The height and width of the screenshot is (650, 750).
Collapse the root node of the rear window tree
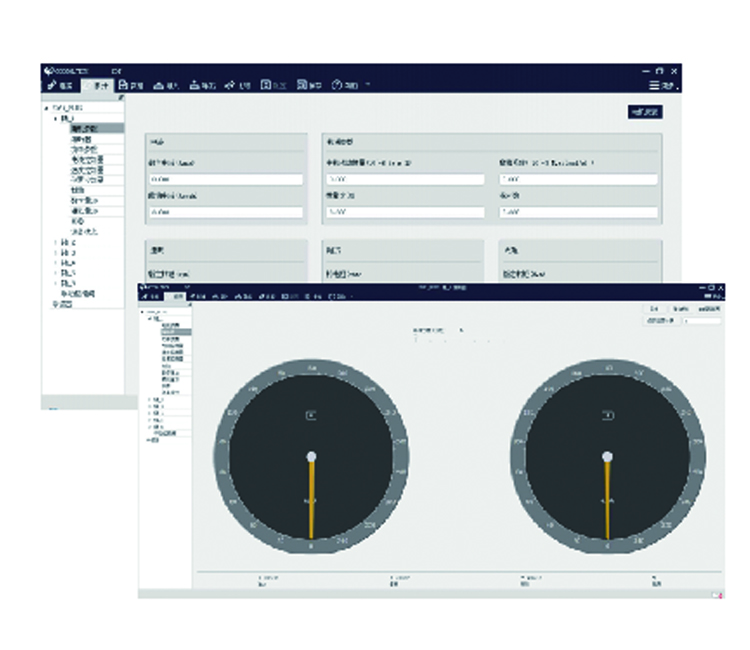pos(46,106)
